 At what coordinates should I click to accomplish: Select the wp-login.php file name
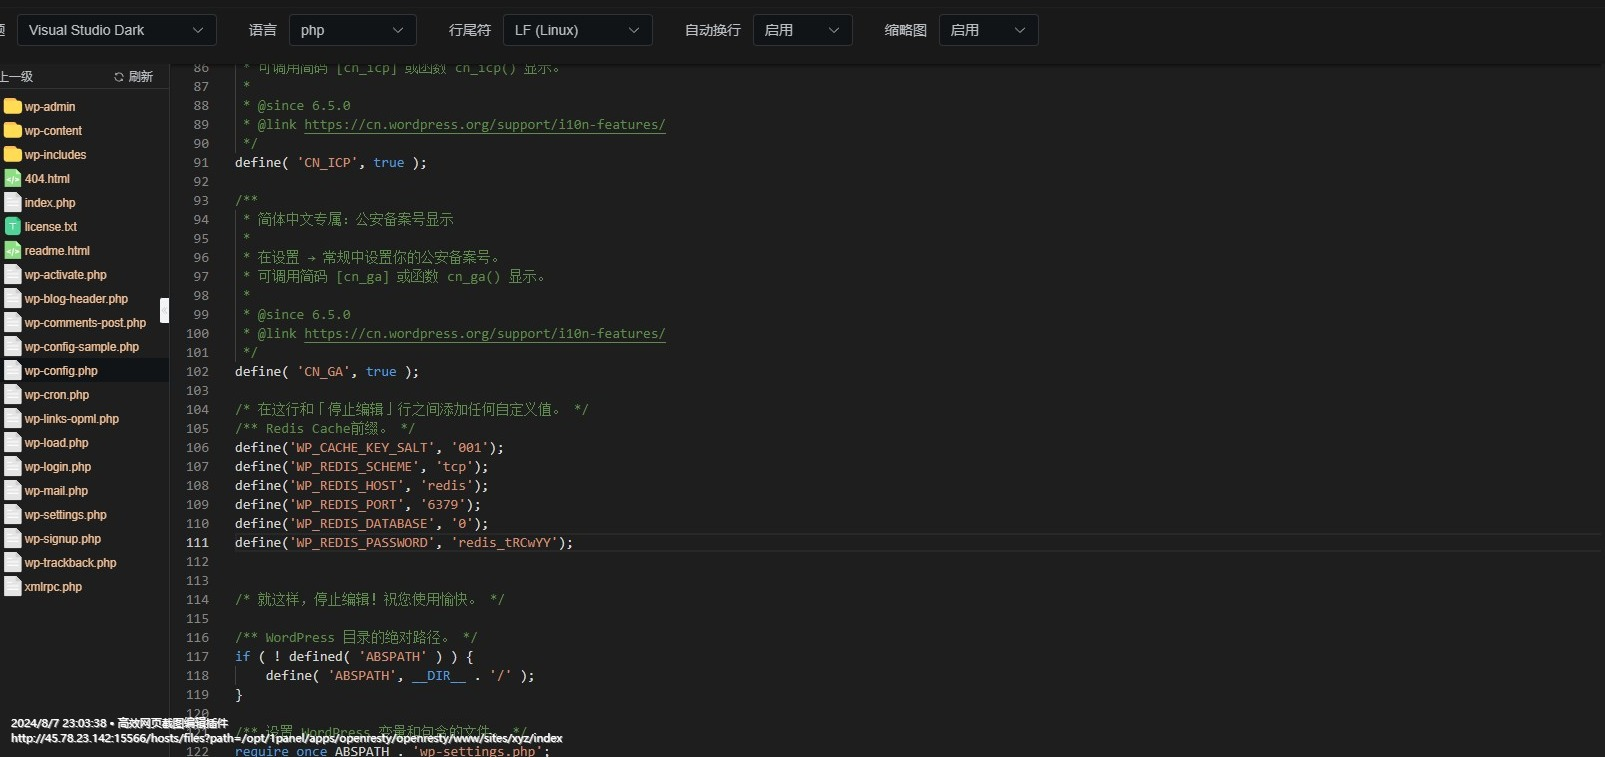pyautogui.click(x=58, y=466)
